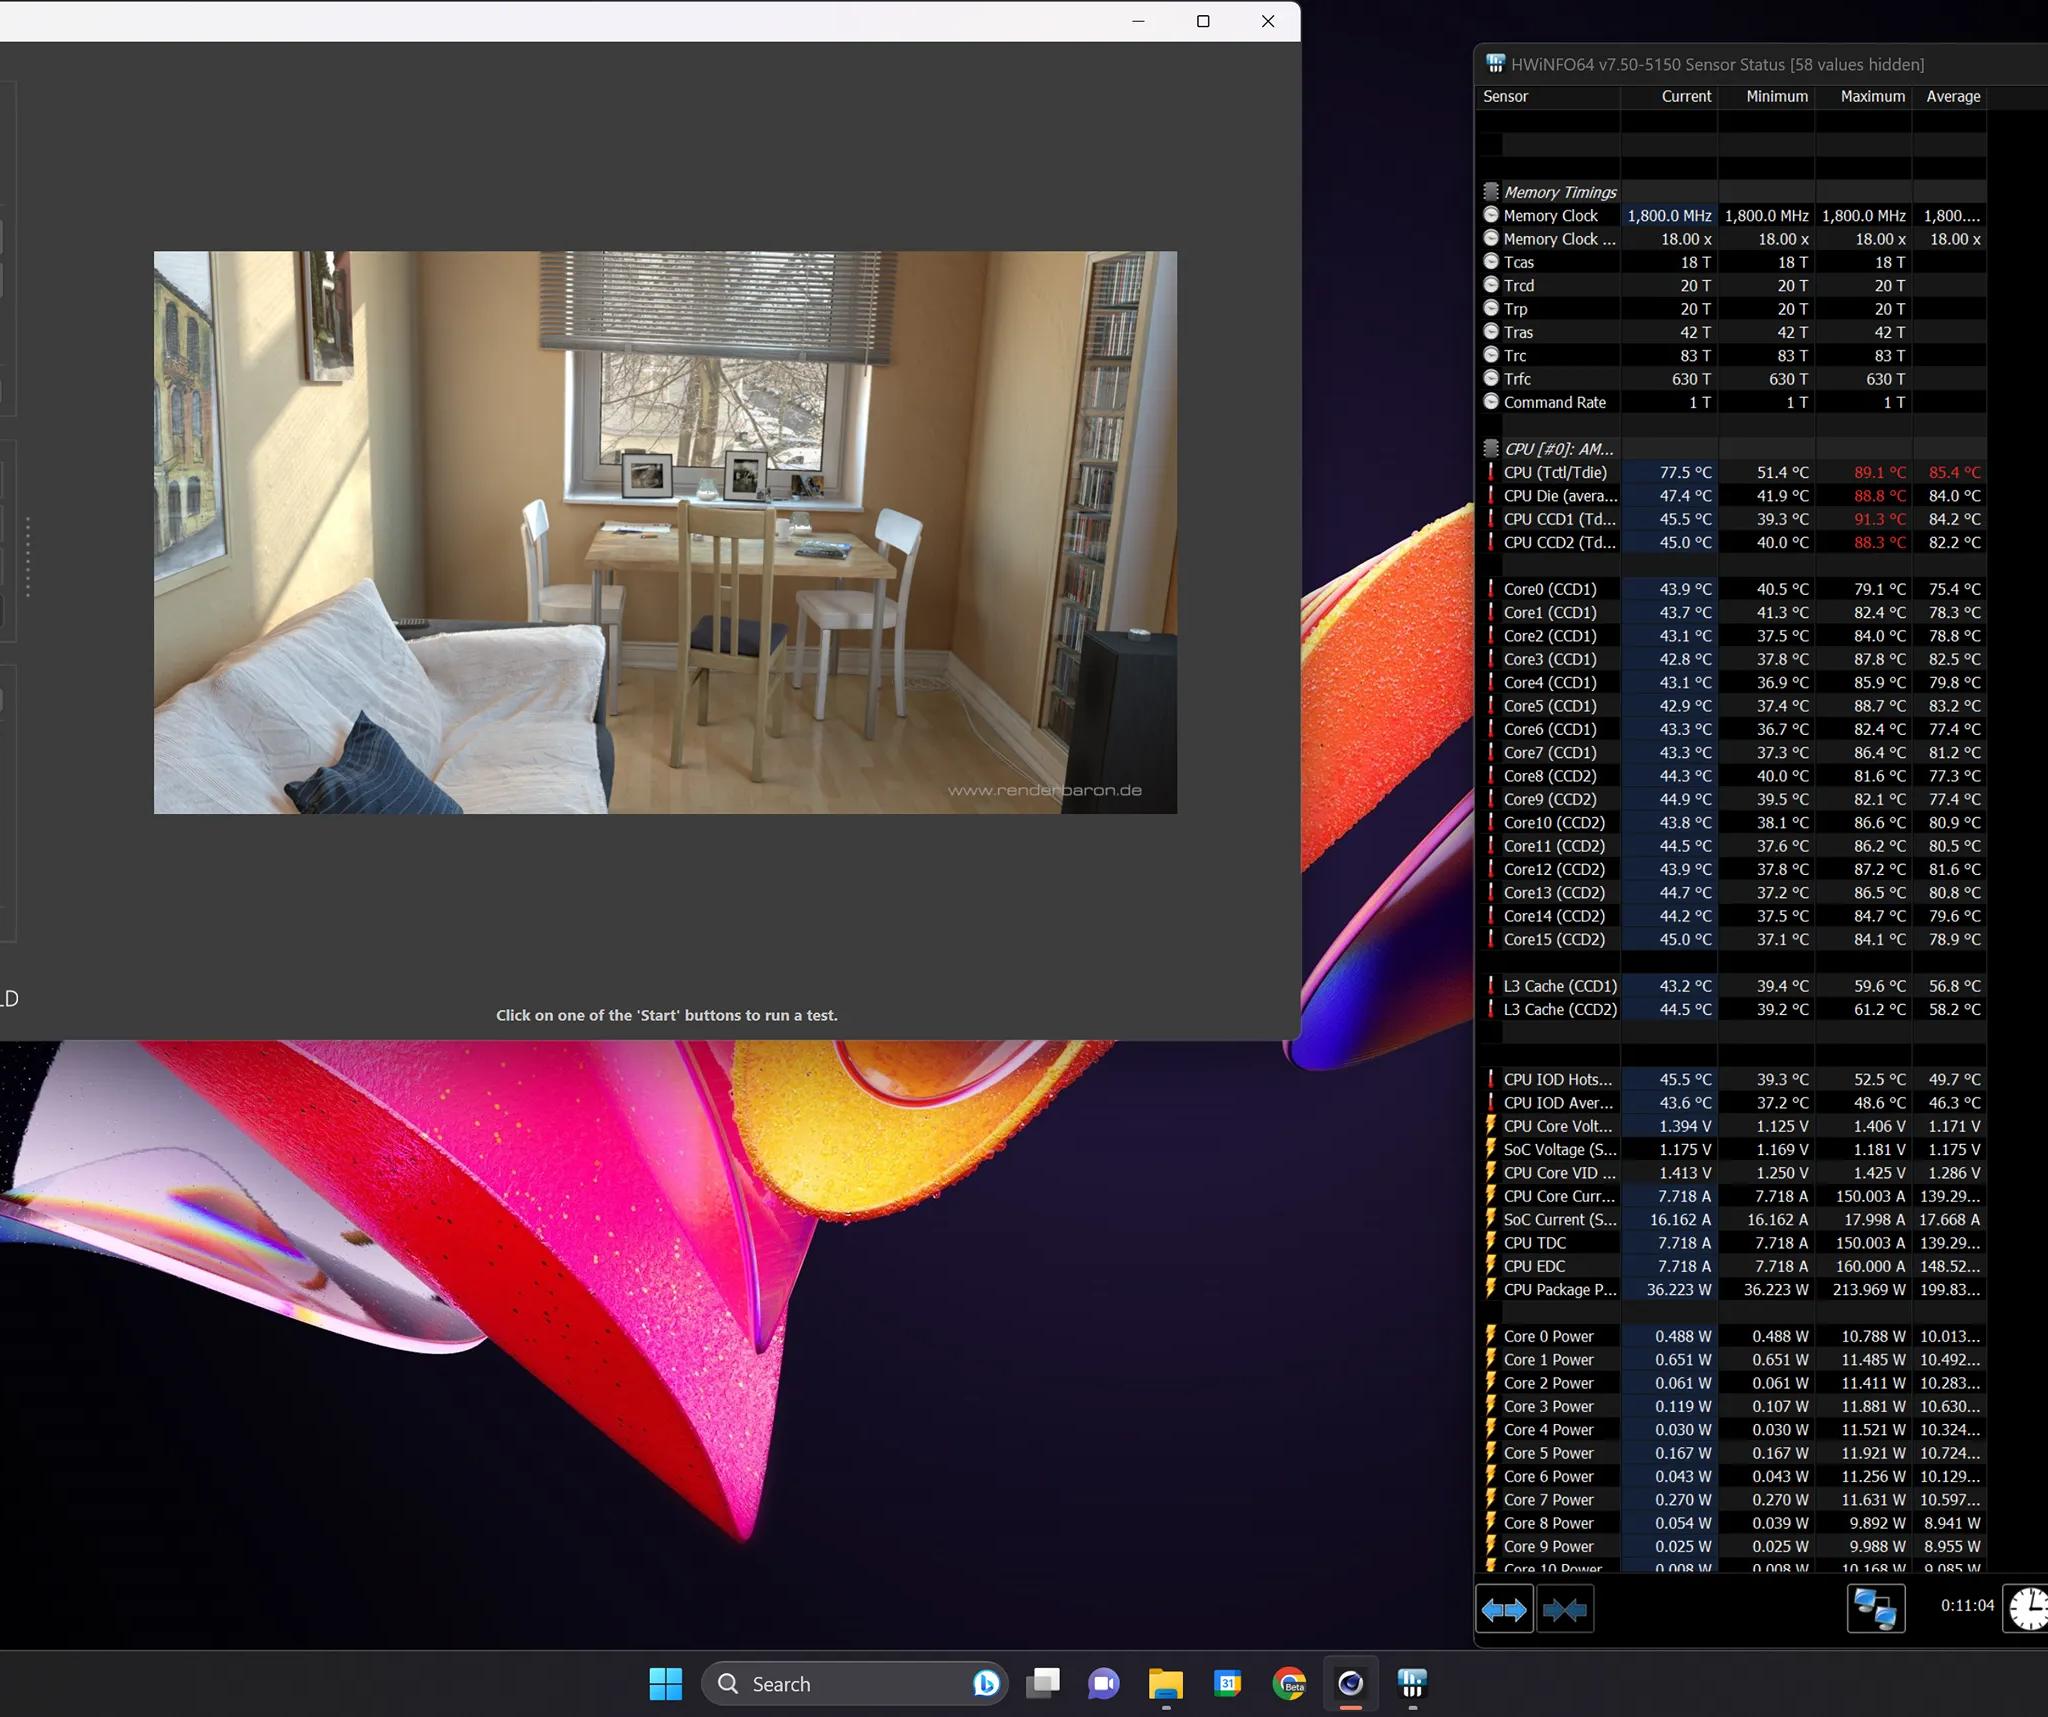Open the Windows Start menu
The height and width of the screenshot is (1717, 2048).
pyautogui.click(x=665, y=1684)
